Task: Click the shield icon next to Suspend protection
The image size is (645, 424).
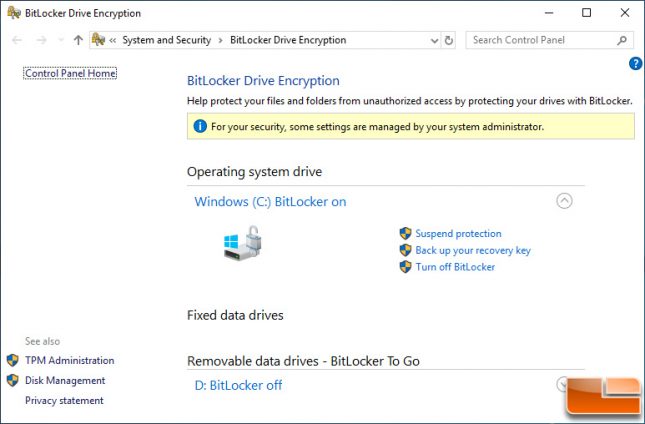Action: tap(405, 234)
